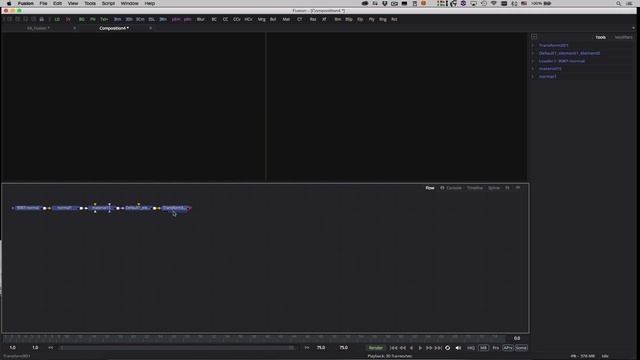Add a Loader (LD) tool
The image size is (640, 360).
tap(57, 19)
